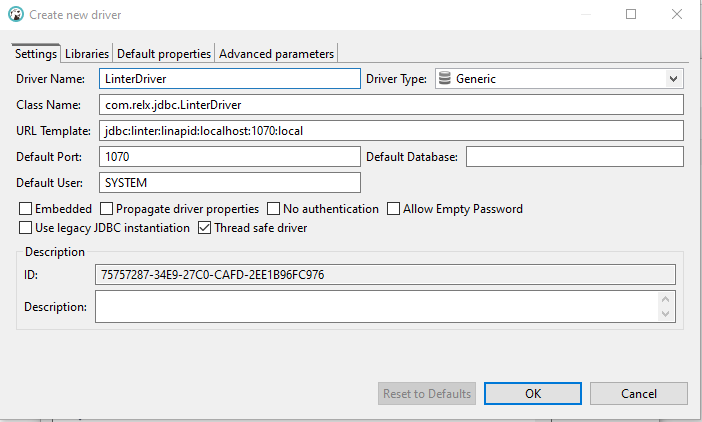Viewport: 702px width, 422px height.
Task: Enable the Embedded checkbox
Action: (25, 209)
